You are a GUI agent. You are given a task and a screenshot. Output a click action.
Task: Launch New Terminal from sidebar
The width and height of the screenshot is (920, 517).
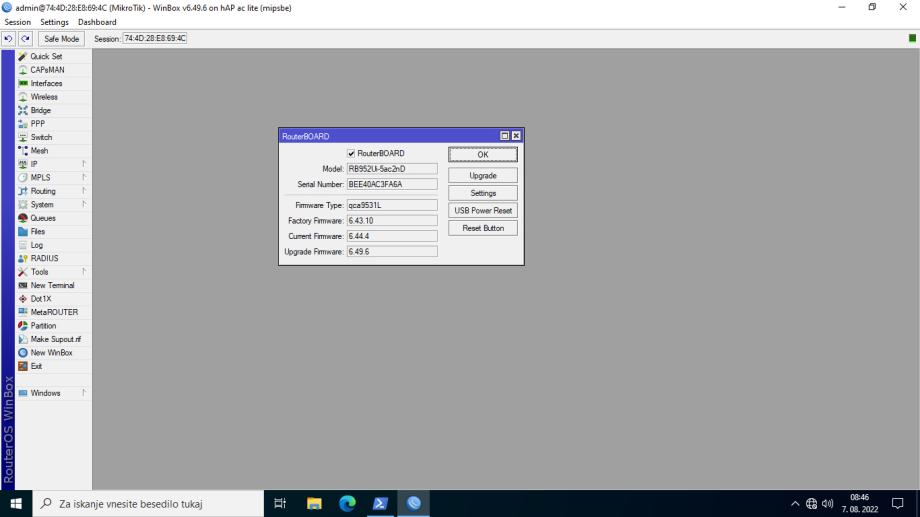pos(52,285)
